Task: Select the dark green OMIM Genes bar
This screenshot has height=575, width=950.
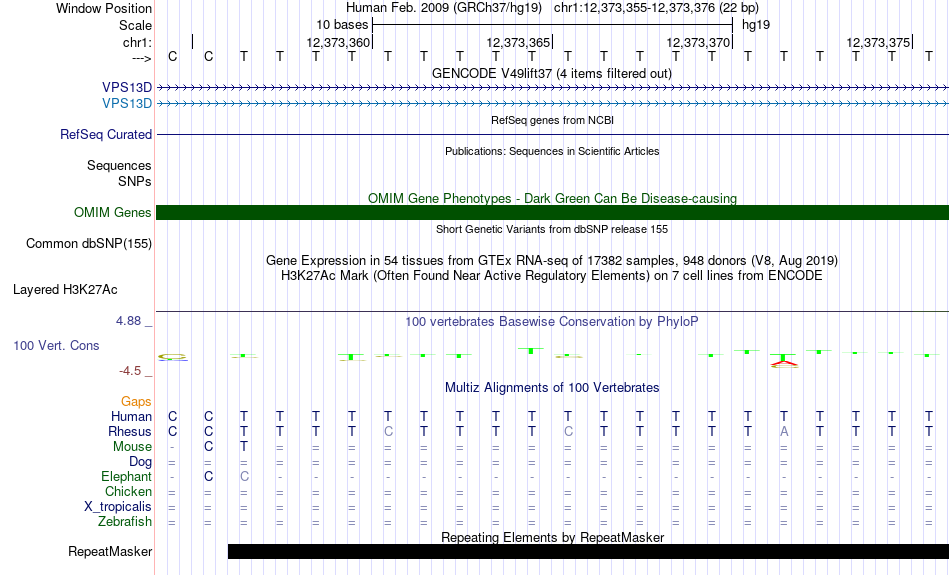Action: coord(552,213)
